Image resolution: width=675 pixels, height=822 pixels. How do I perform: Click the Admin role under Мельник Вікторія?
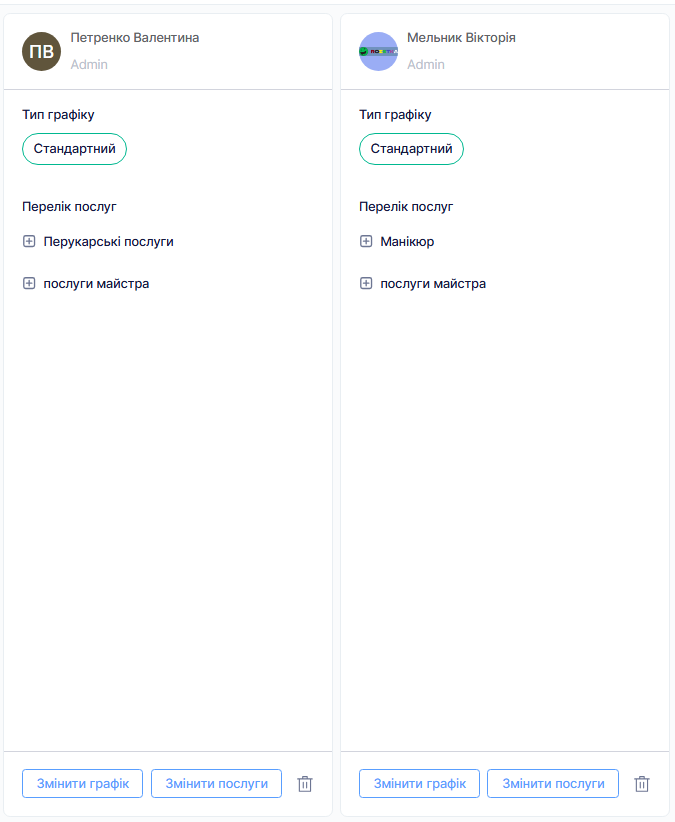pyautogui.click(x=426, y=64)
